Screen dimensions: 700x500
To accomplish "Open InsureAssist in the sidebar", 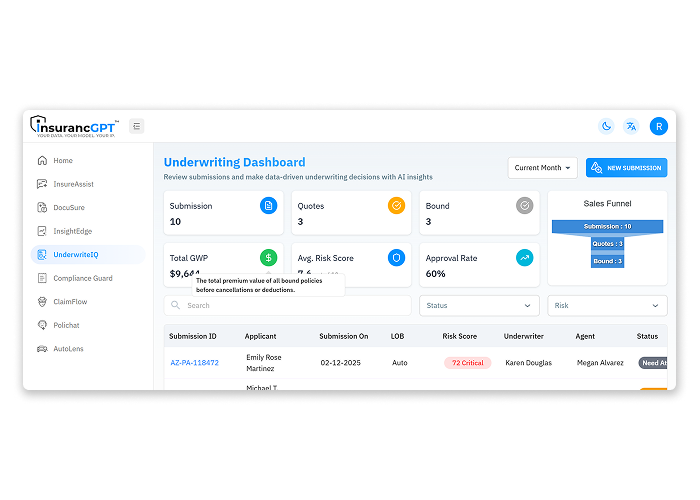I will click(72, 184).
